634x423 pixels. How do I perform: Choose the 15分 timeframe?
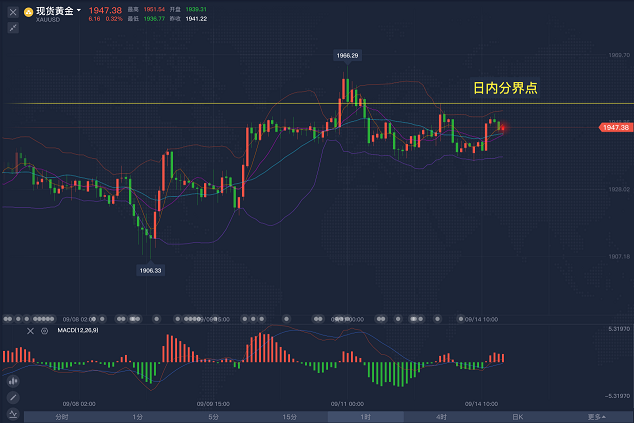point(289,416)
